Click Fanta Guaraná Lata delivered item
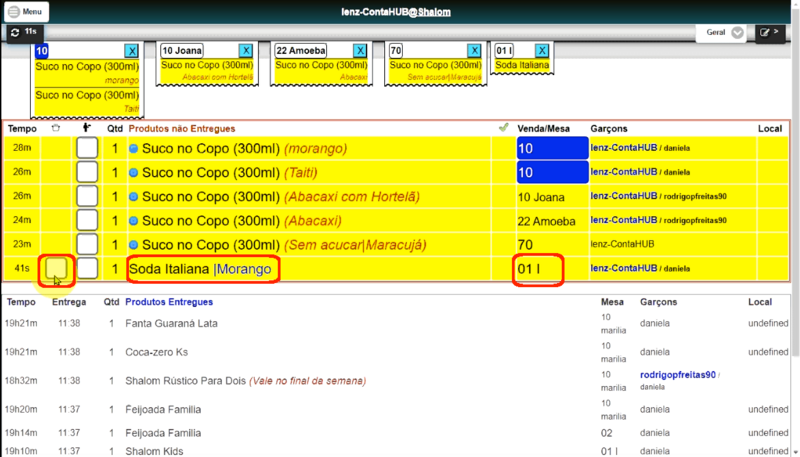Viewport: 800px width, 457px height. [171, 323]
